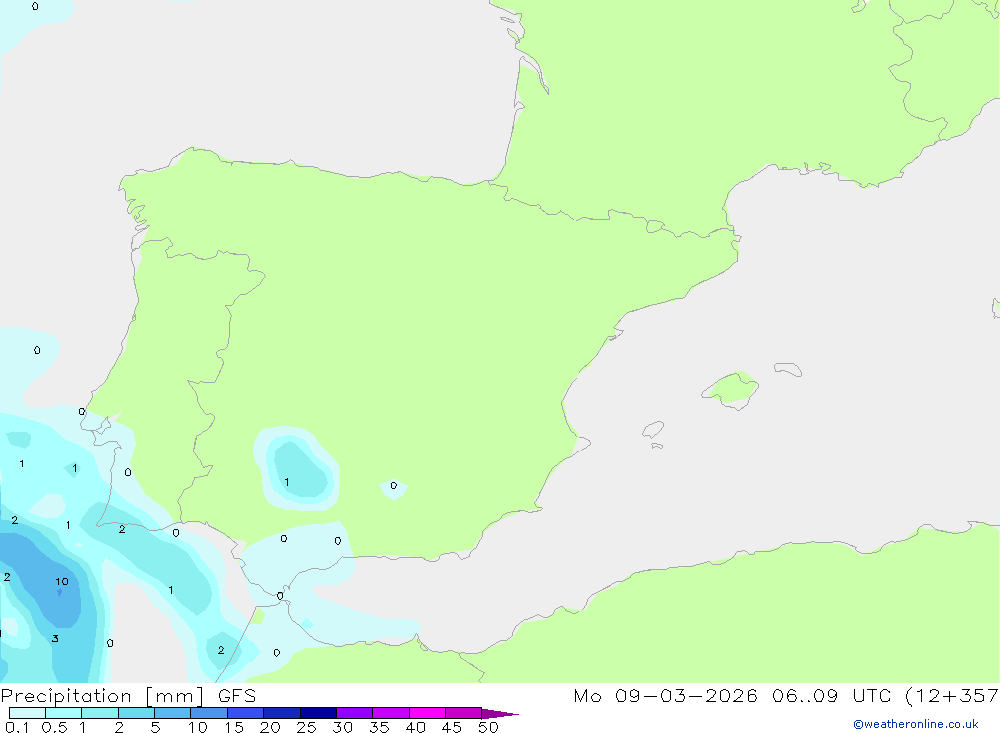
Task: Click the legend scale label '0.5'
Action: tap(54, 727)
